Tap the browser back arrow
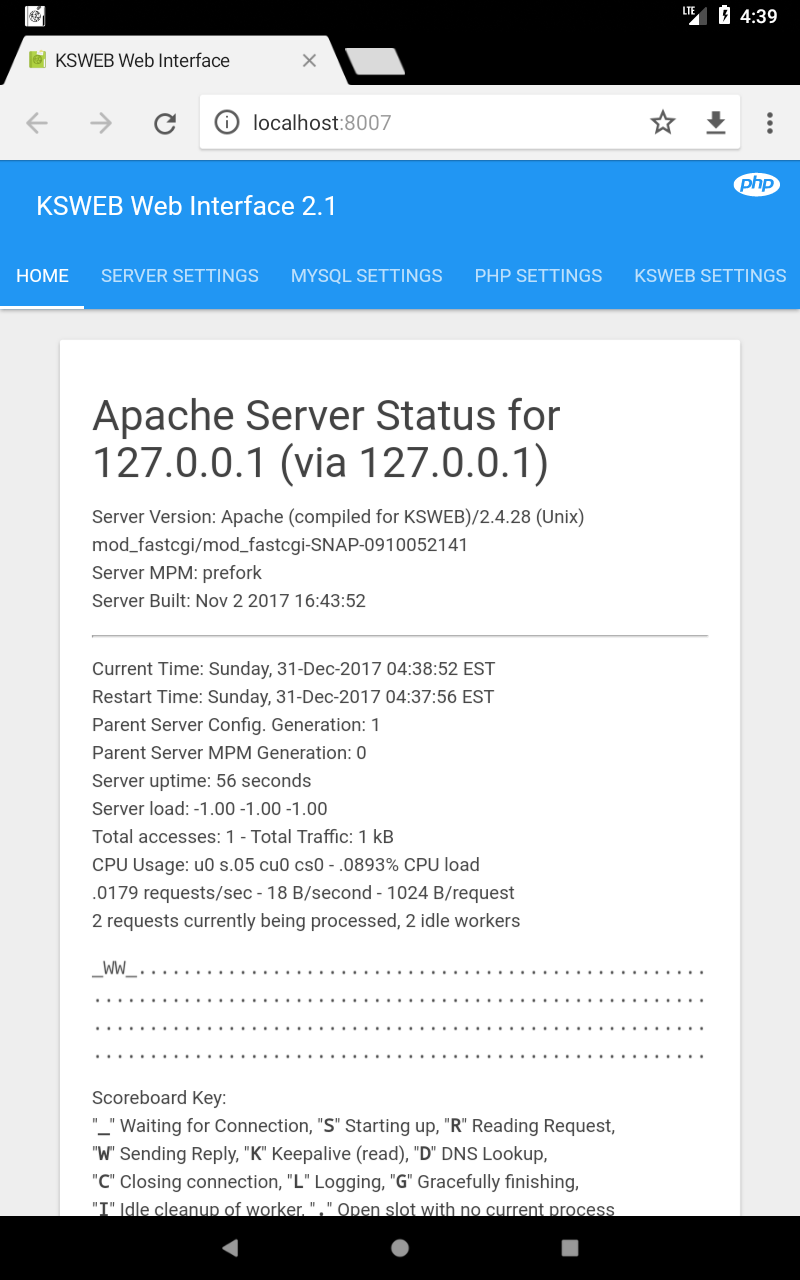The height and width of the screenshot is (1280, 800). [x=37, y=123]
